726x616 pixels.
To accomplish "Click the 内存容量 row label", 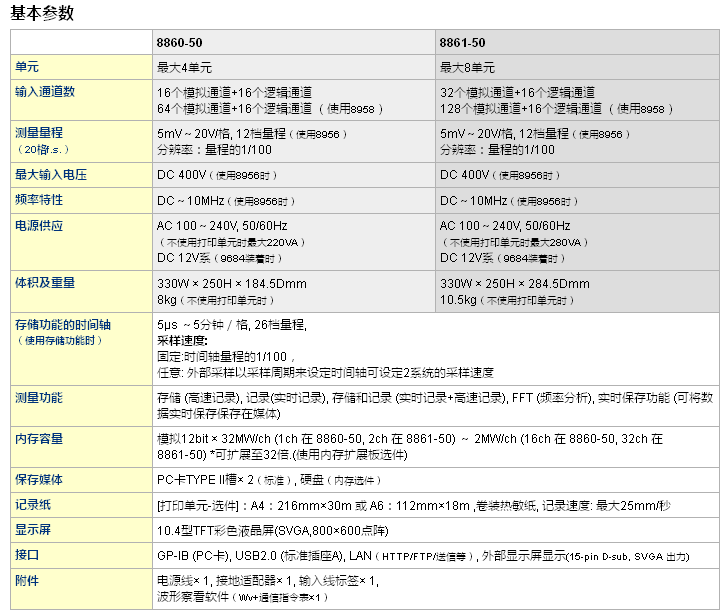I will (39, 438).
